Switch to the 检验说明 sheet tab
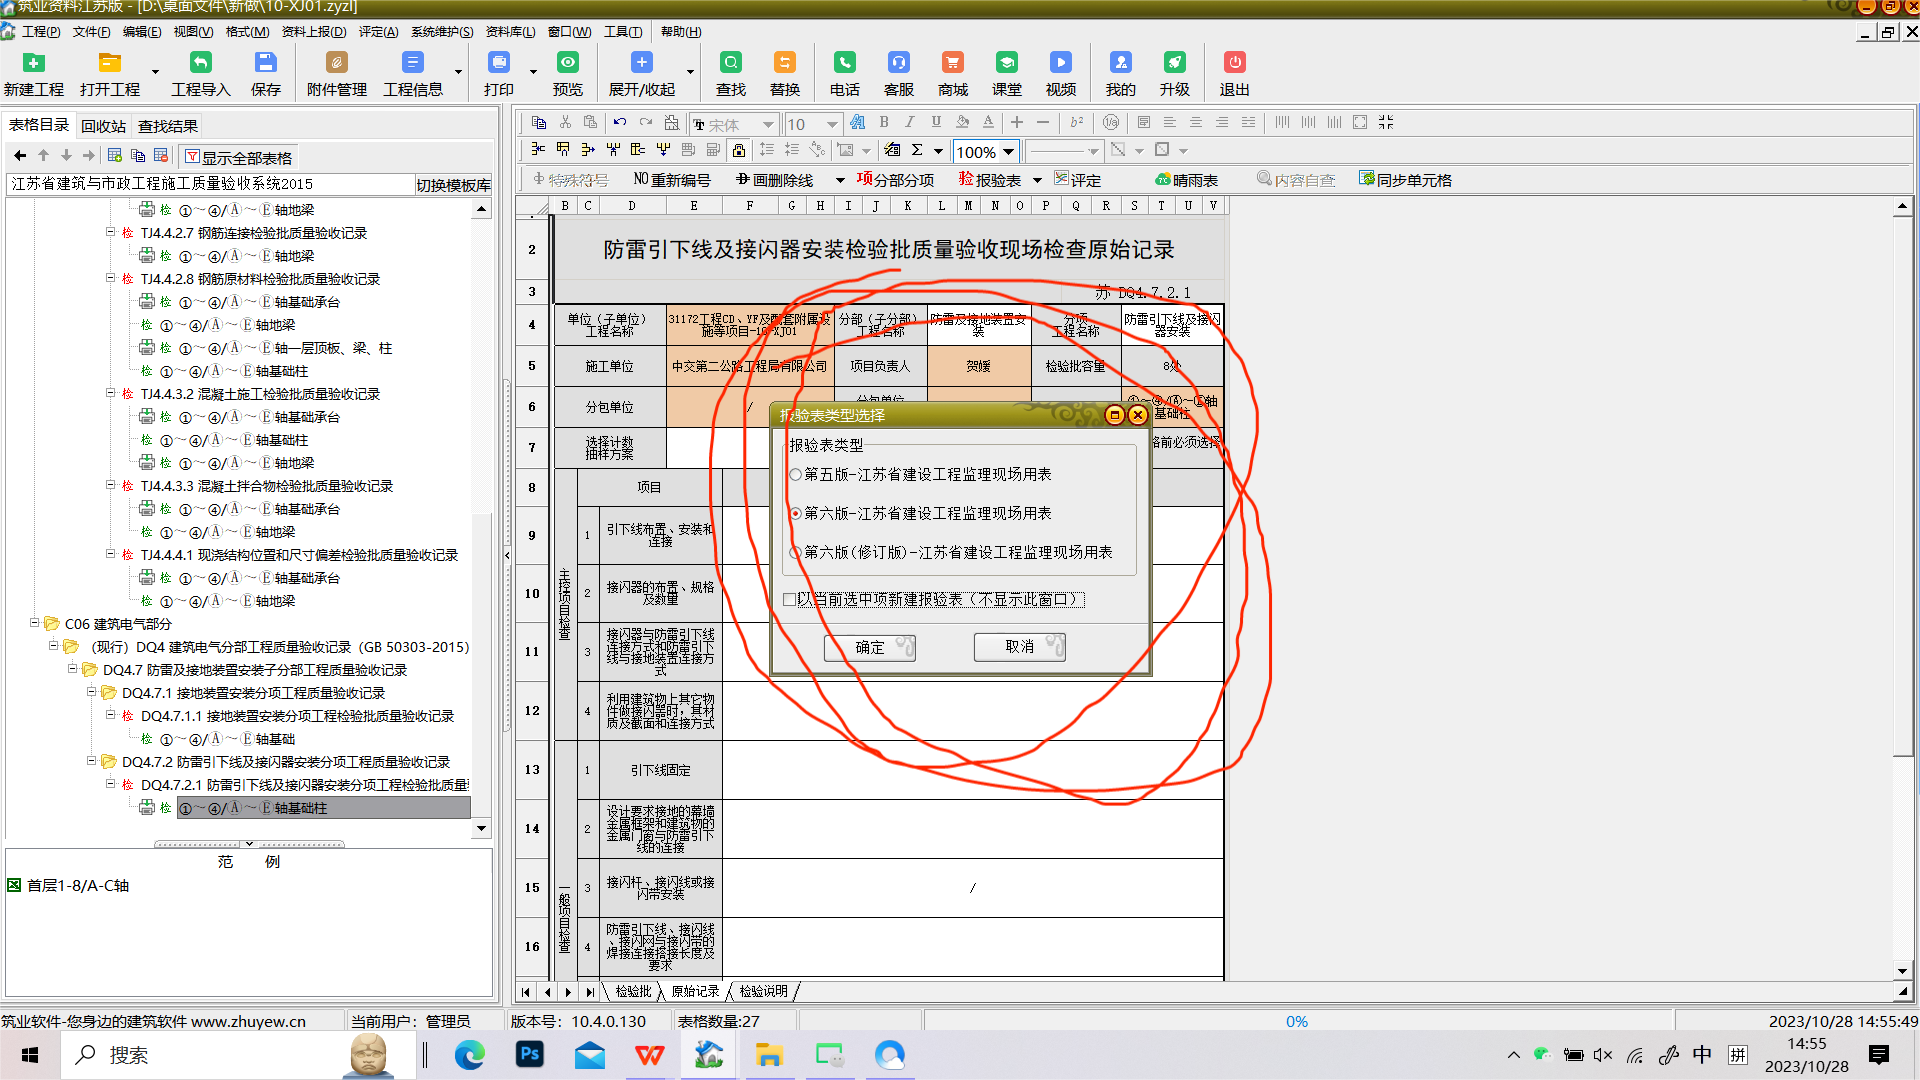The width and height of the screenshot is (1920, 1080). pos(763,991)
